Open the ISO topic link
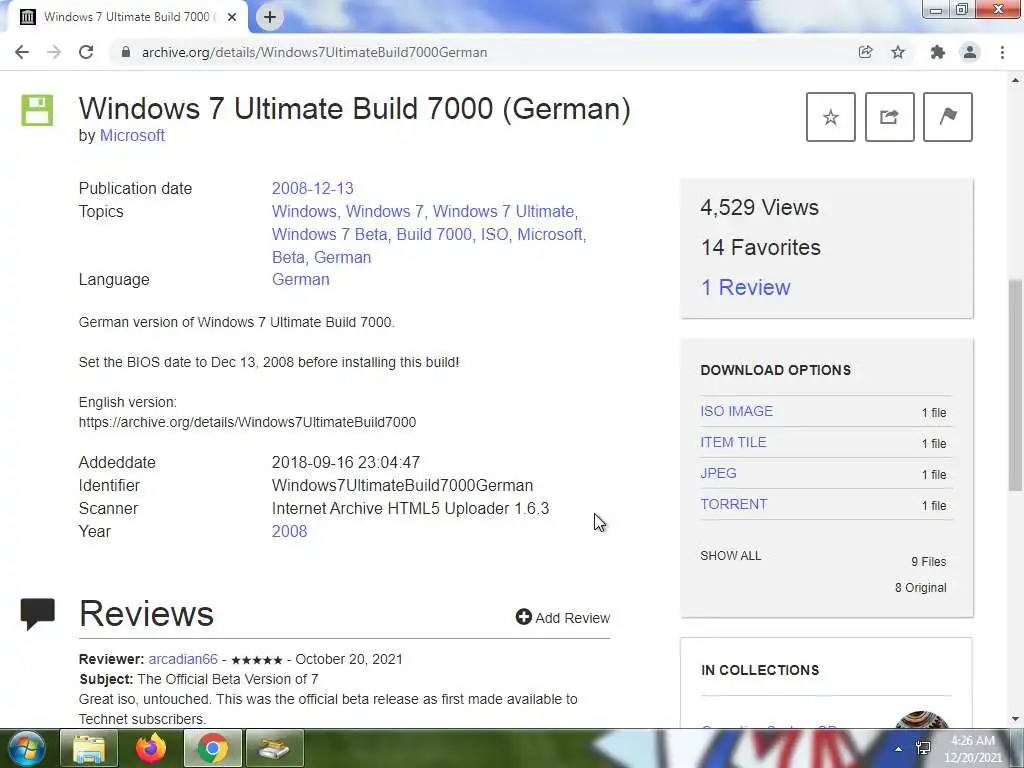This screenshot has height=768, width=1024. [x=494, y=234]
